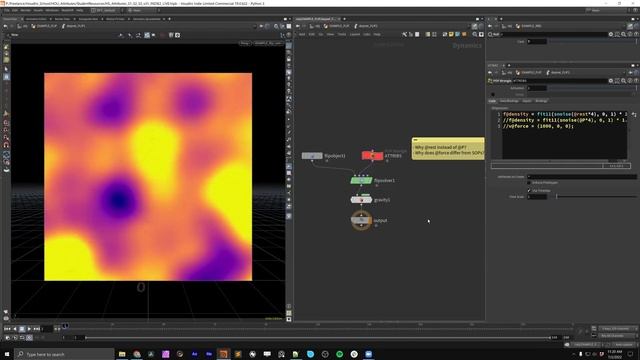Screen dimensions: 640x360
Task: Click the timeline range slider
Action: (318, 338)
